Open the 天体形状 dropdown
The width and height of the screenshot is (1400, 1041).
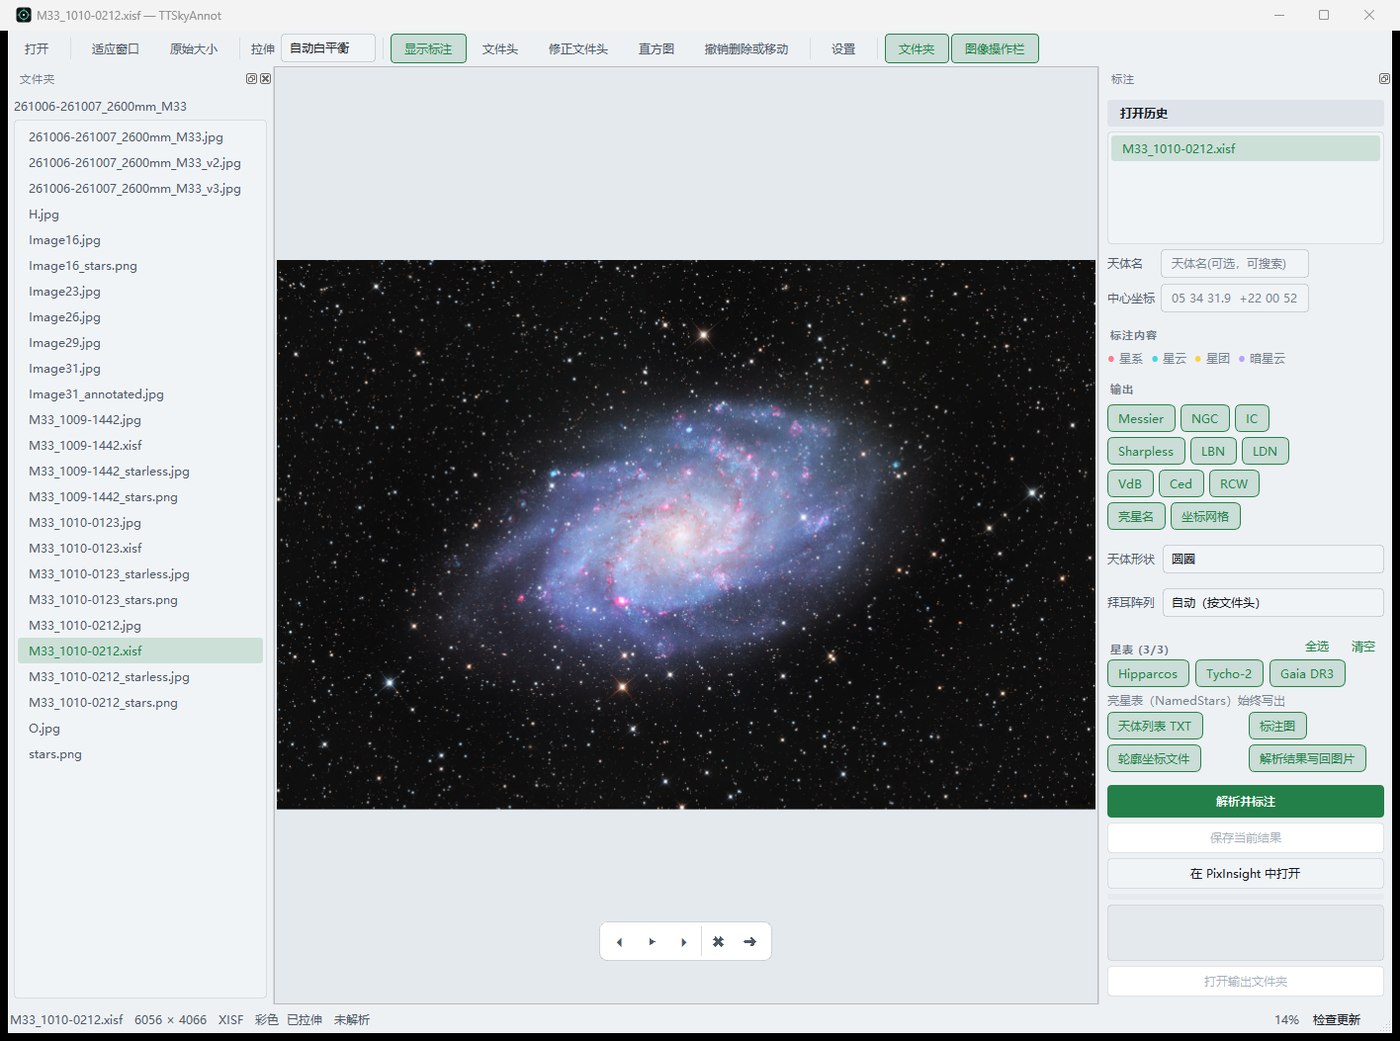1273,559
